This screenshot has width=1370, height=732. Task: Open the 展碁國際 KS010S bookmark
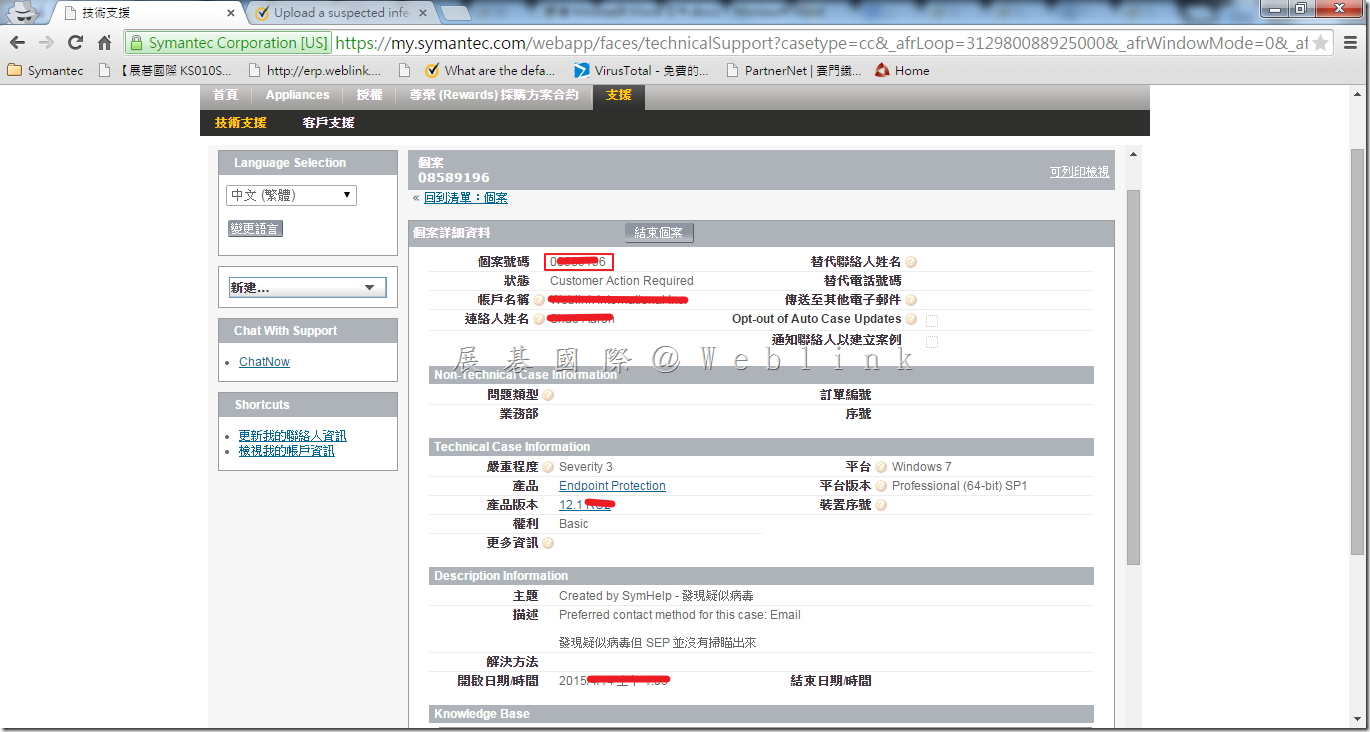pos(165,71)
